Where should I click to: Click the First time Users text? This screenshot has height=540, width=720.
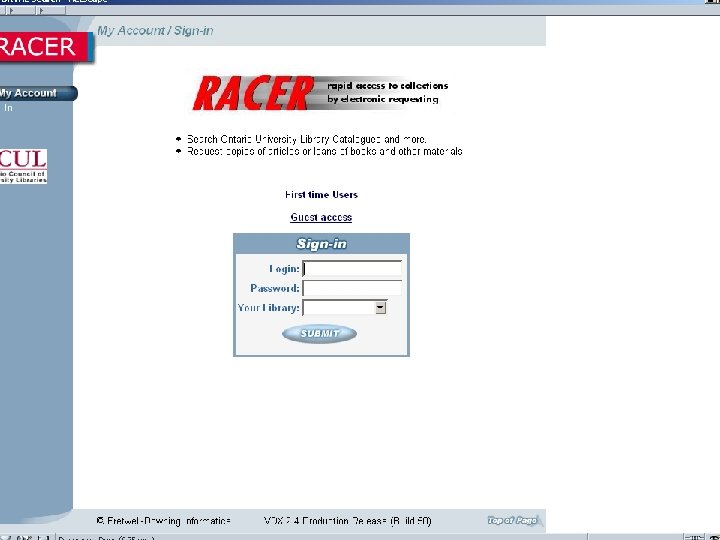click(x=321, y=195)
